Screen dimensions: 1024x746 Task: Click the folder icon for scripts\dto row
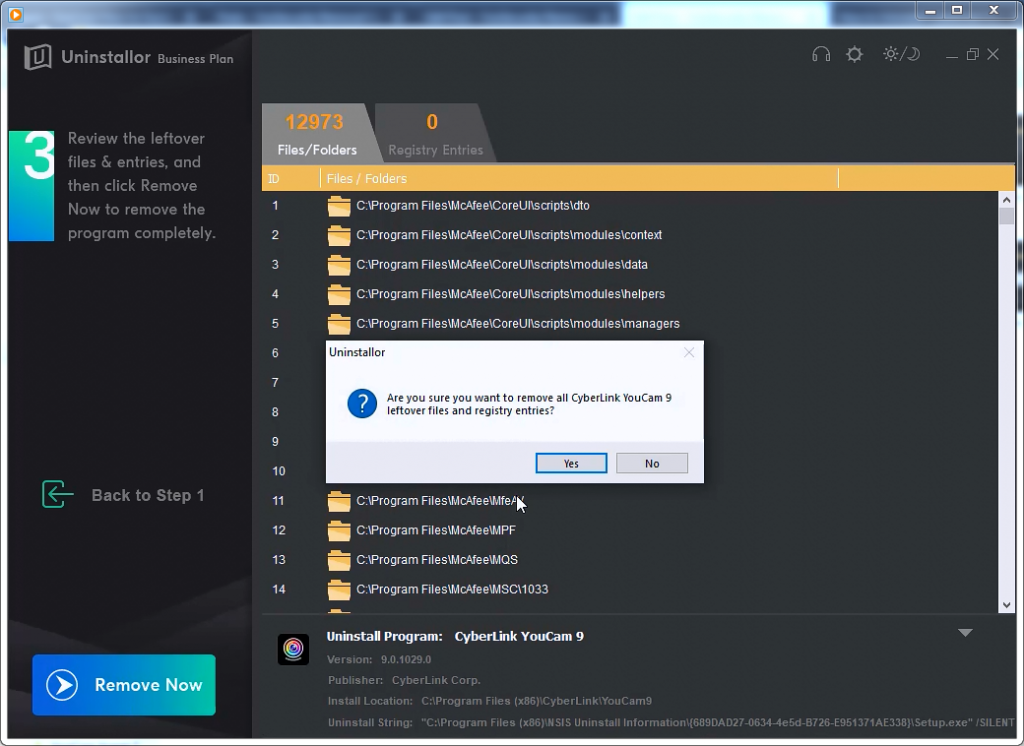point(339,206)
